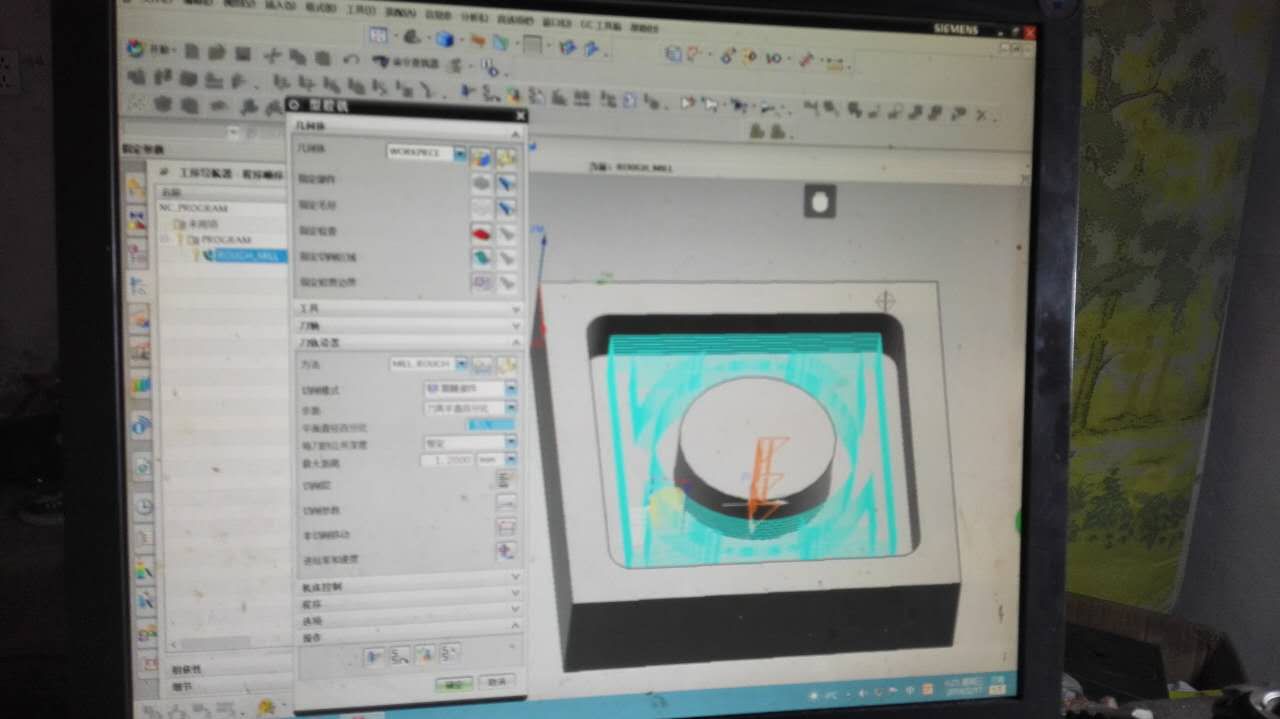Click the edit geometry icon beside WORKPIECE
The width and height of the screenshot is (1280, 719).
coord(507,156)
